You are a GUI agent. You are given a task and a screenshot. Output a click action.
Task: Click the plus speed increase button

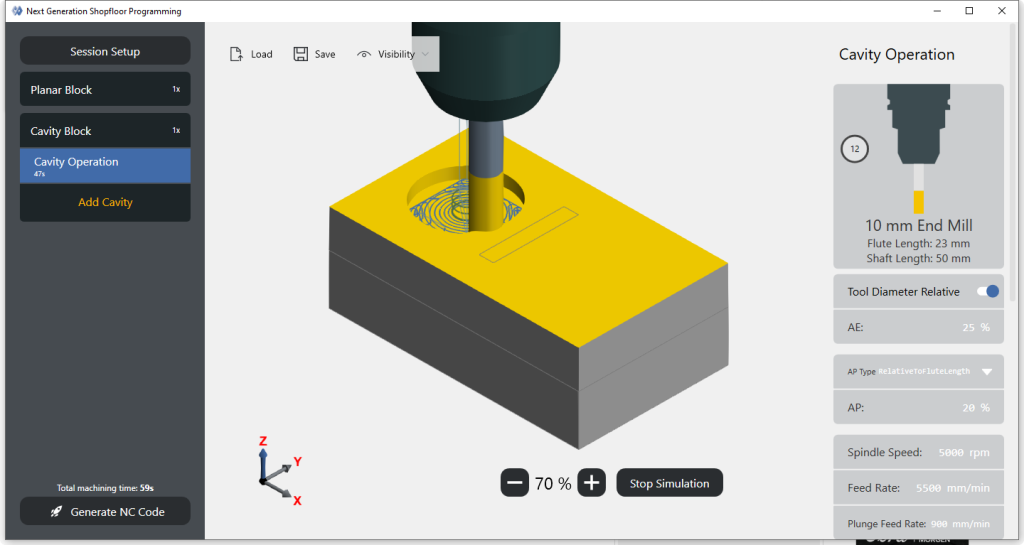(591, 483)
